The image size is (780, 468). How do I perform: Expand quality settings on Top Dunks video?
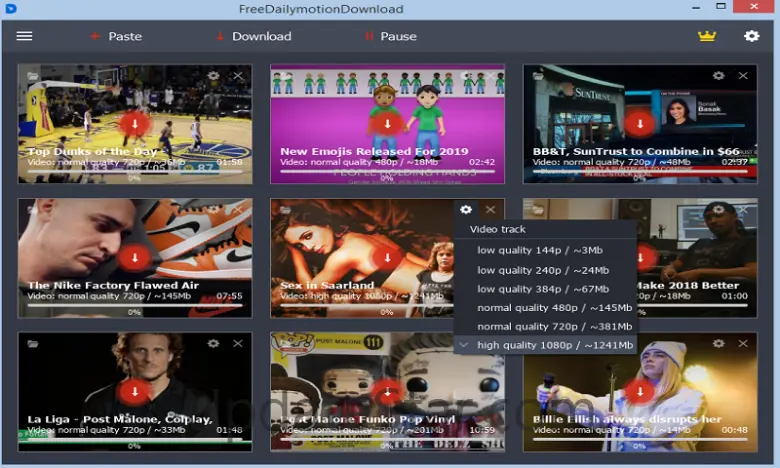pyautogui.click(x=213, y=76)
